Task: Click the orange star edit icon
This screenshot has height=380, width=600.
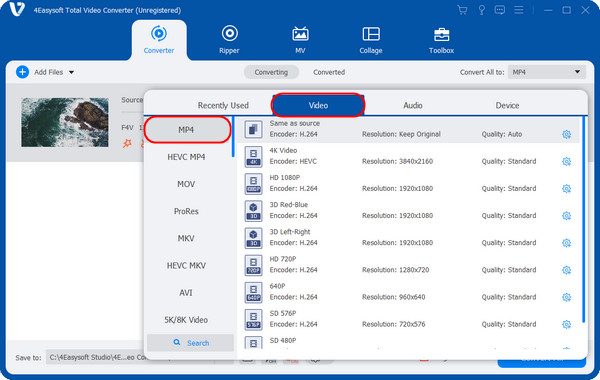Action: click(x=127, y=144)
